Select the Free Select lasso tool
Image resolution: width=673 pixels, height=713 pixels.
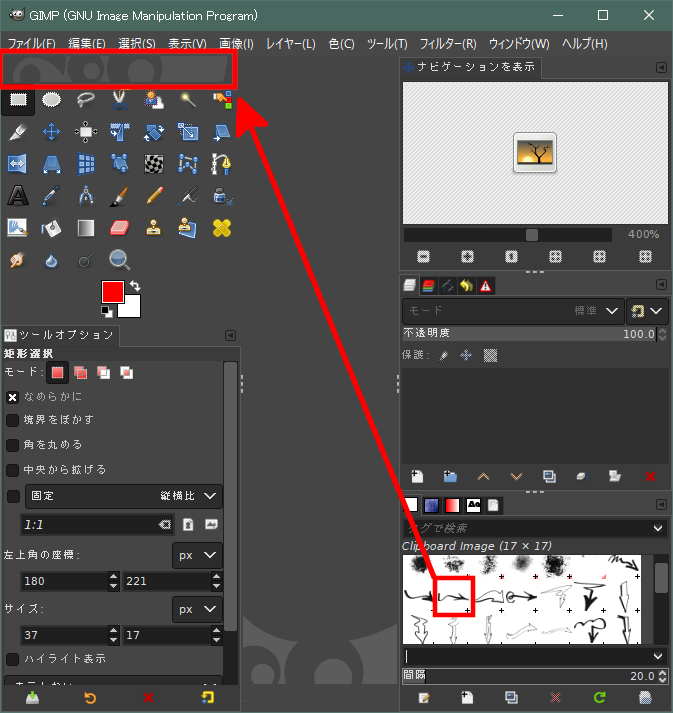85,99
